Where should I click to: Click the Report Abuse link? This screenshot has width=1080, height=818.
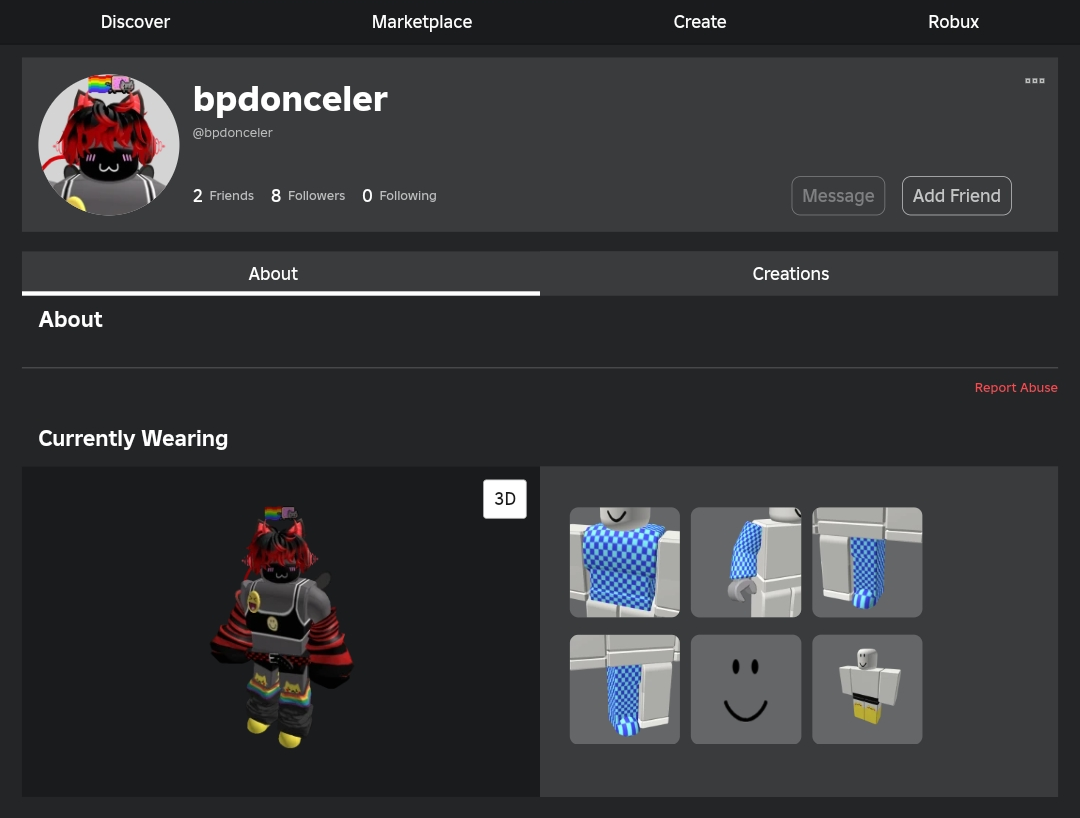coord(1016,388)
